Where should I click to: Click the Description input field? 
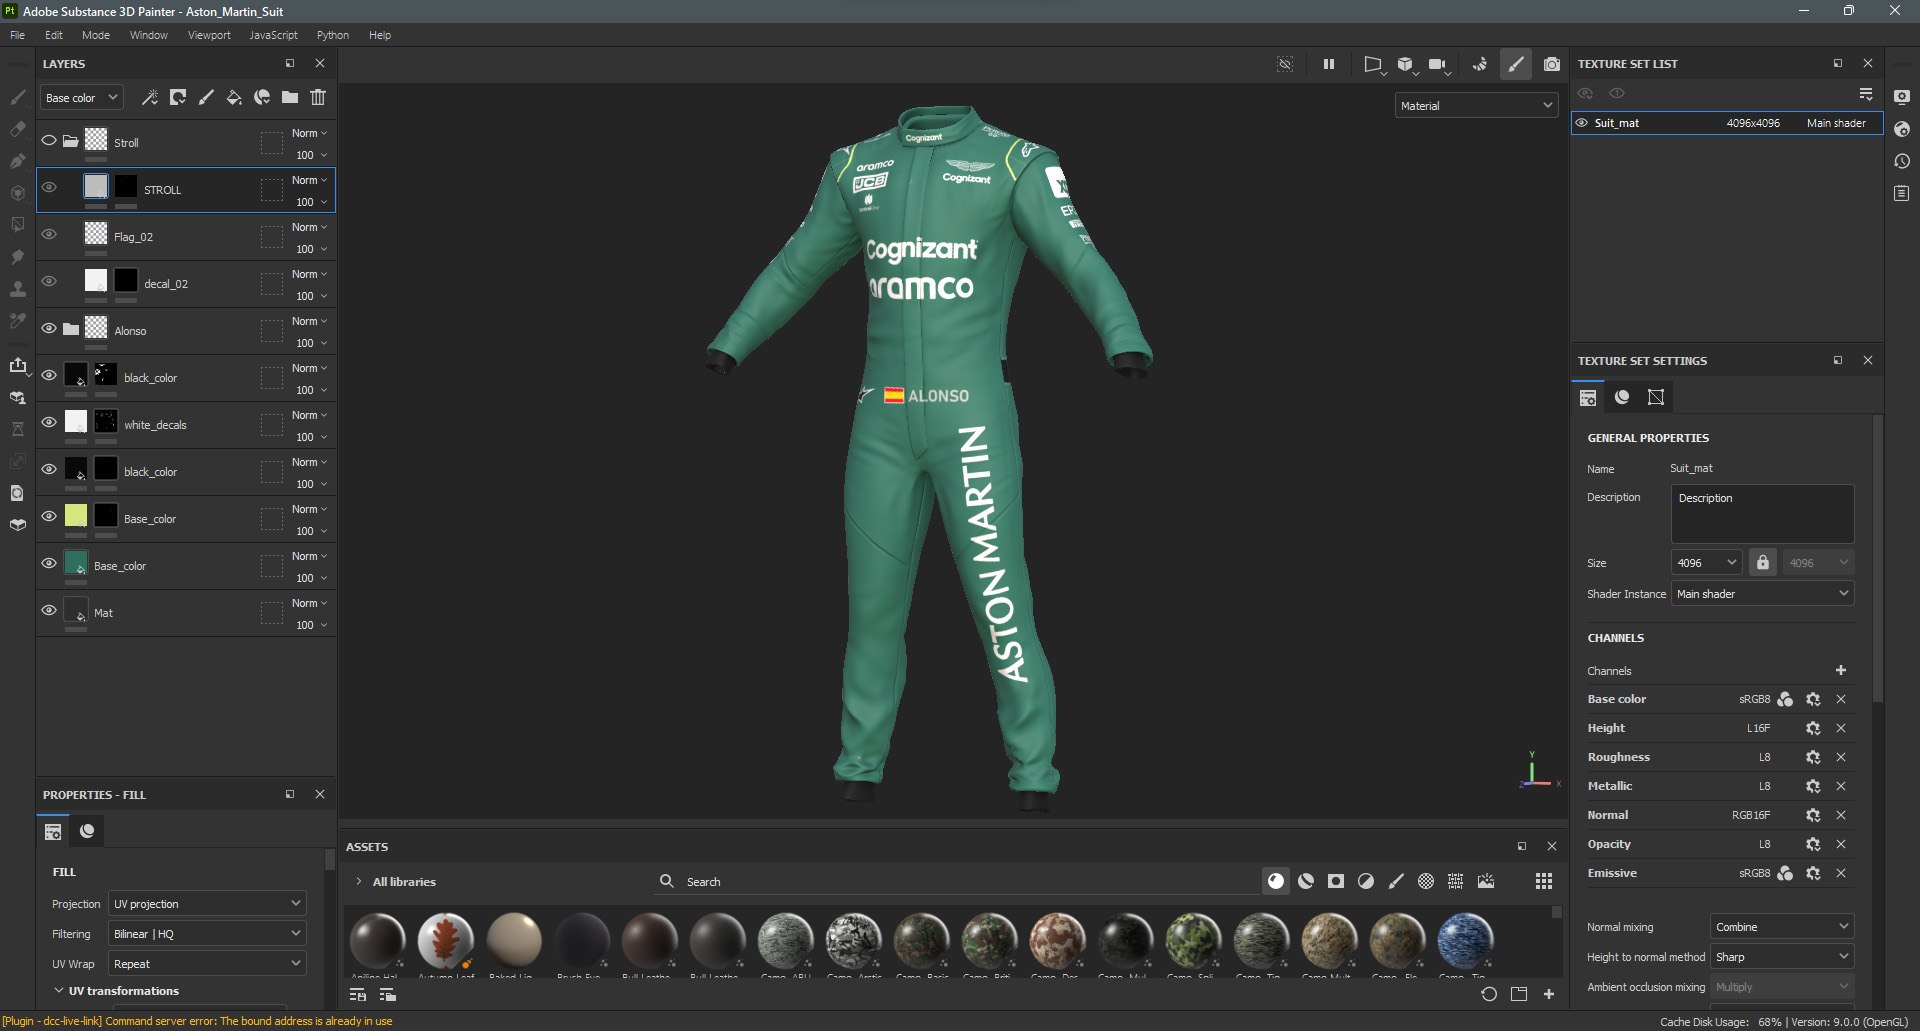(x=1762, y=513)
